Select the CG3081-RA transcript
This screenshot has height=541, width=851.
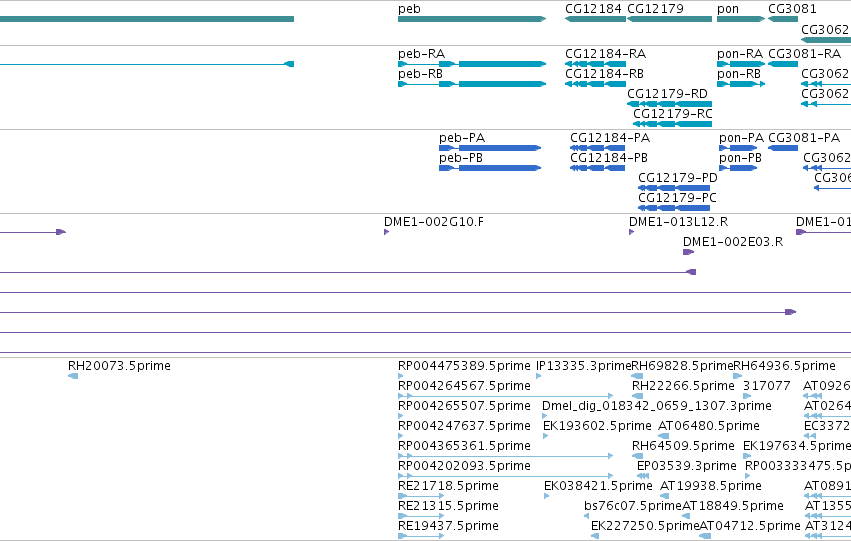click(783, 64)
